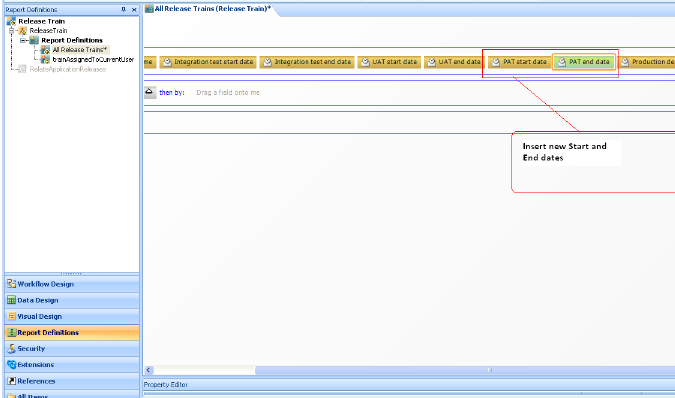Click the Production field chip icon

(x=625, y=62)
